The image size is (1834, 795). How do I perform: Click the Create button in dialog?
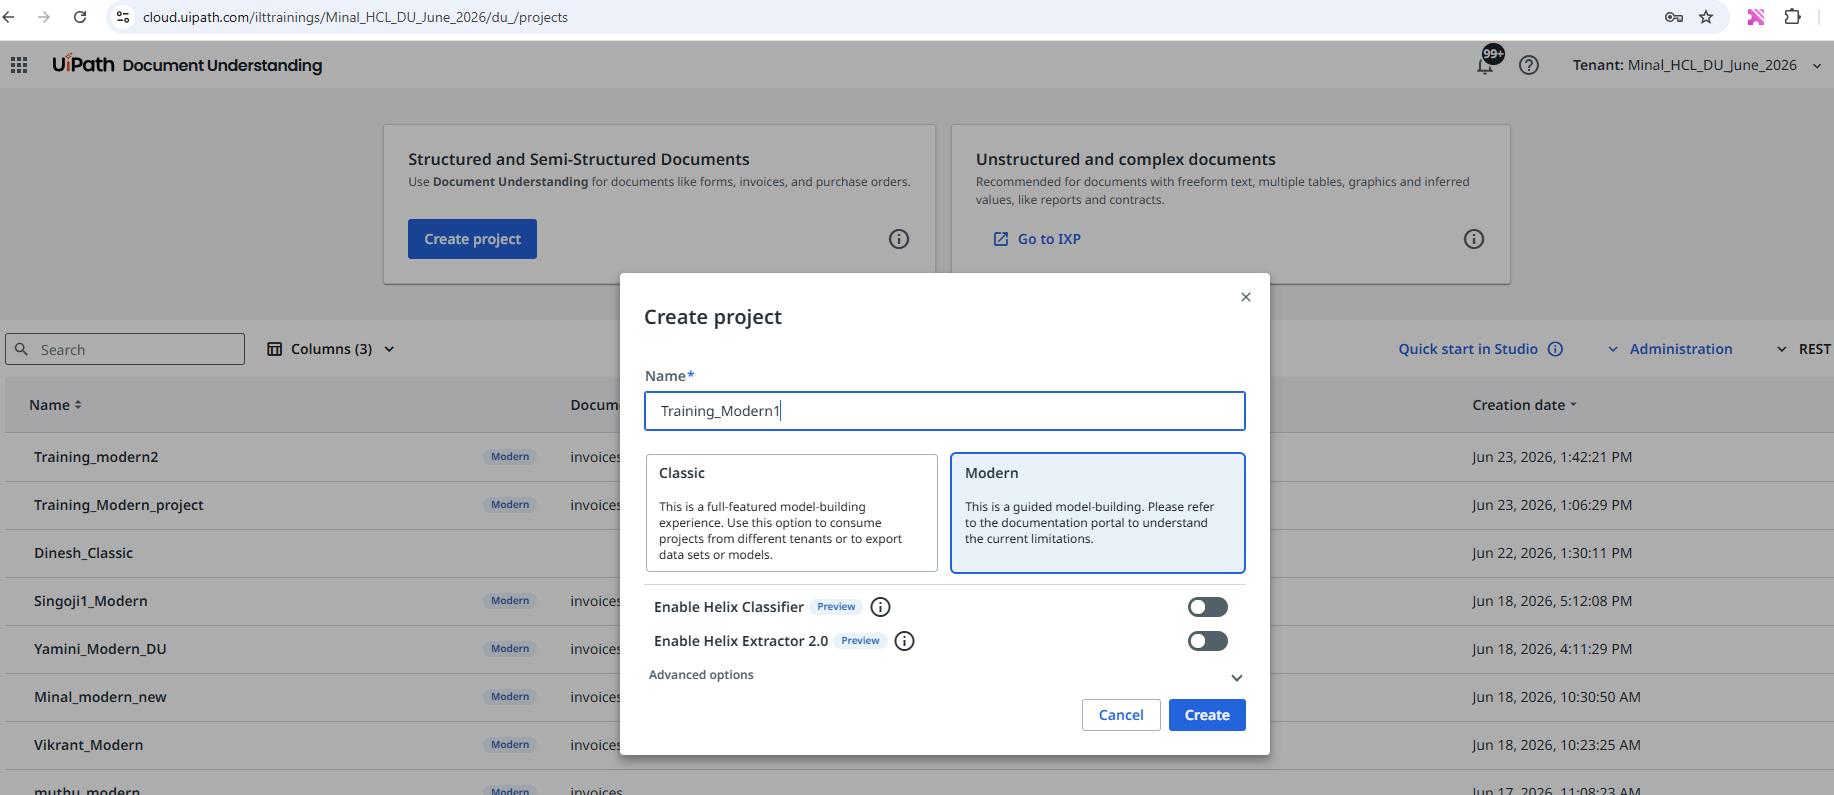coord(1207,715)
